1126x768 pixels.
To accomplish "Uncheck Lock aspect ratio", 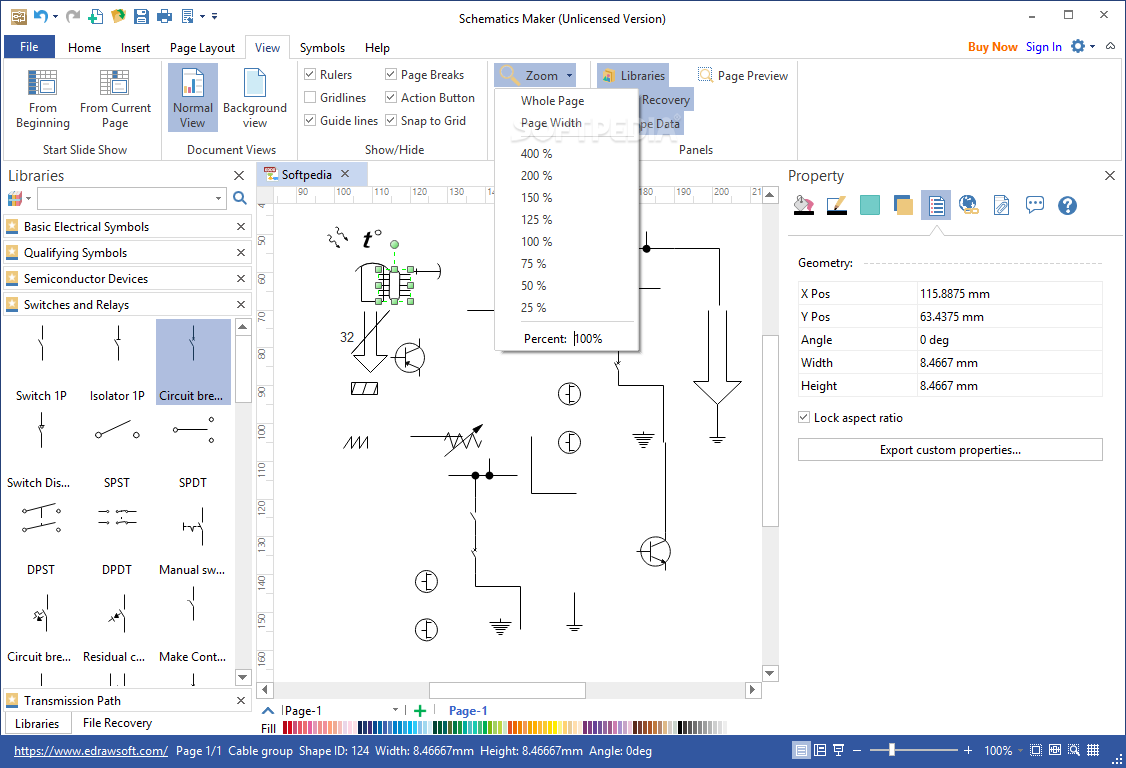I will [x=804, y=417].
